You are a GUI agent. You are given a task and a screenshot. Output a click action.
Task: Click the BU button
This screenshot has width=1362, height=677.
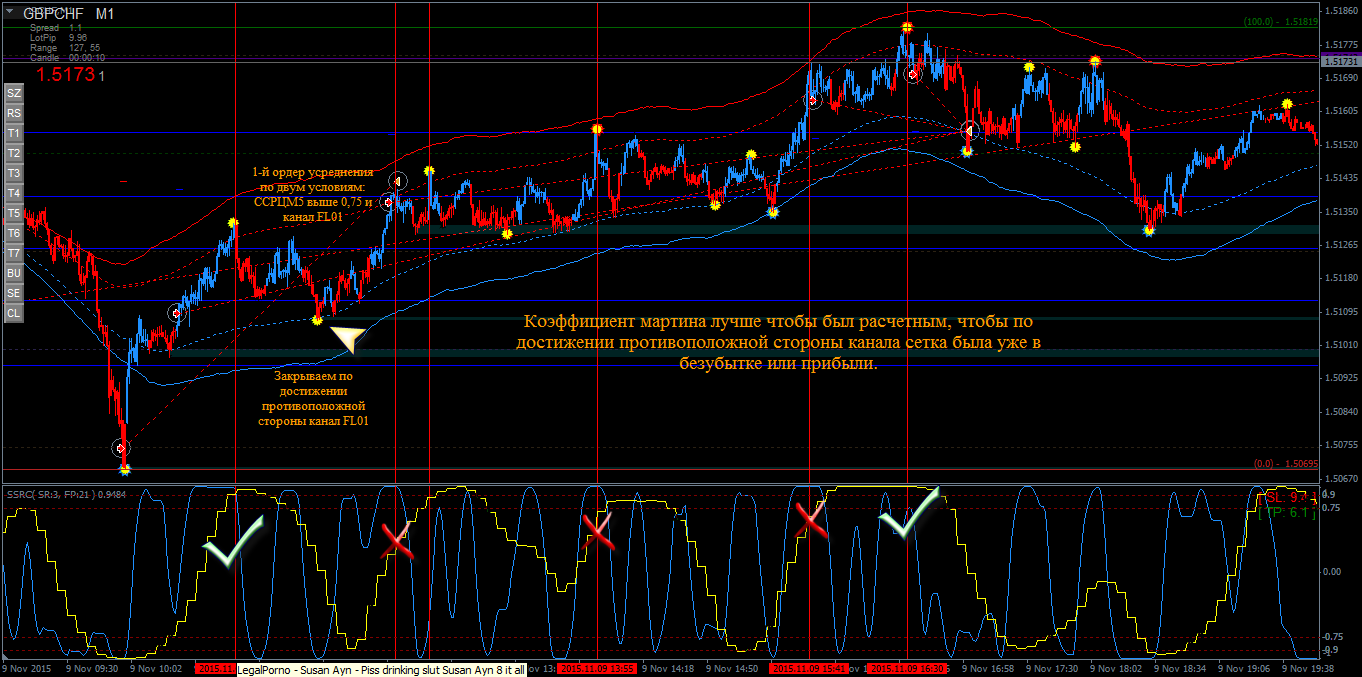pyautogui.click(x=14, y=273)
